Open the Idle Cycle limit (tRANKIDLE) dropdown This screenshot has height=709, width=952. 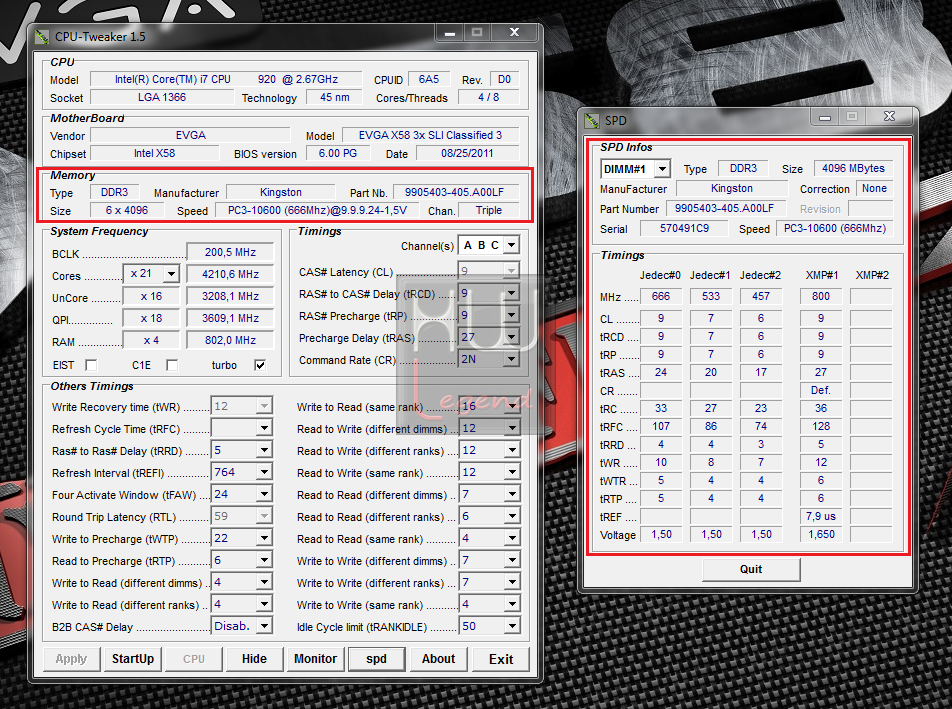[512, 626]
